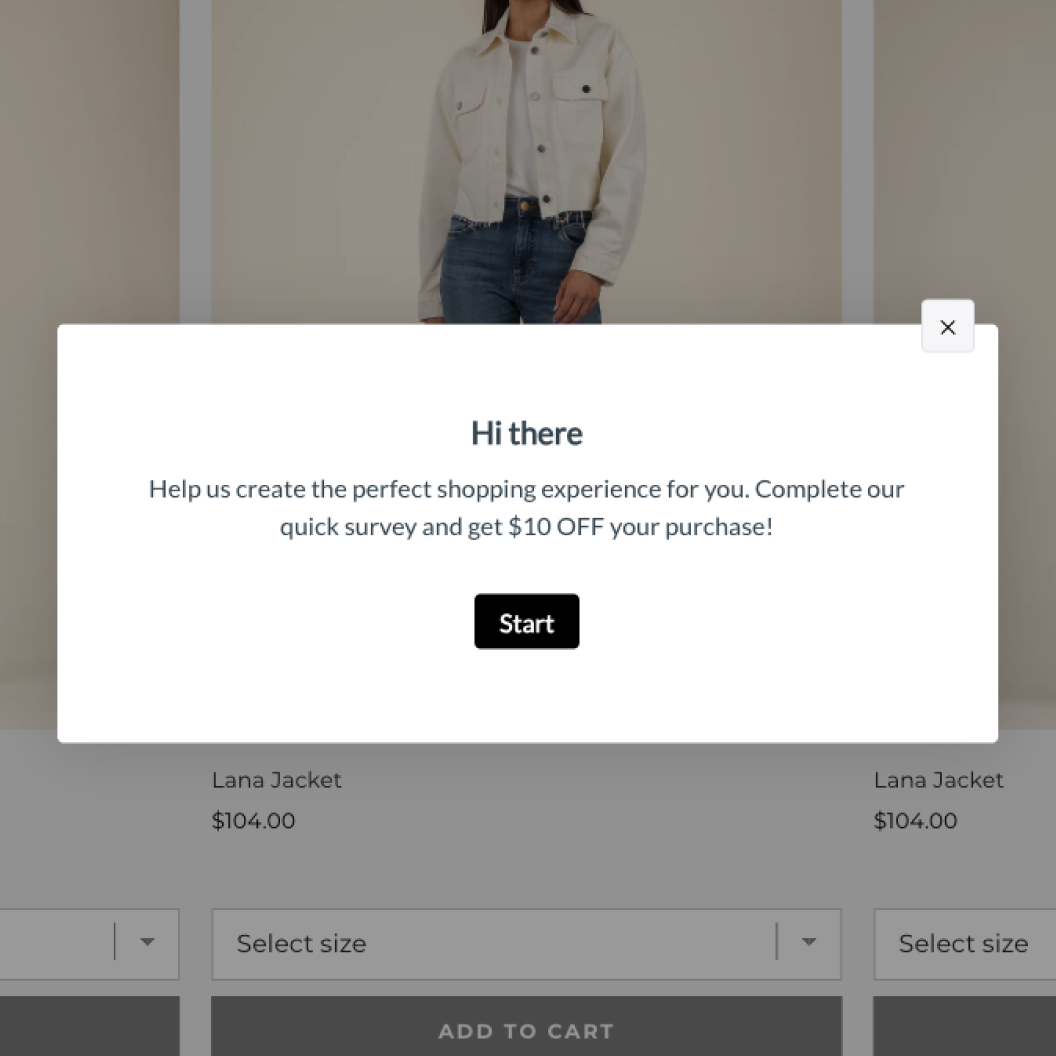The height and width of the screenshot is (1056, 1056).
Task: Click the "Hi there" popup heading
Action: coord(527,433)
